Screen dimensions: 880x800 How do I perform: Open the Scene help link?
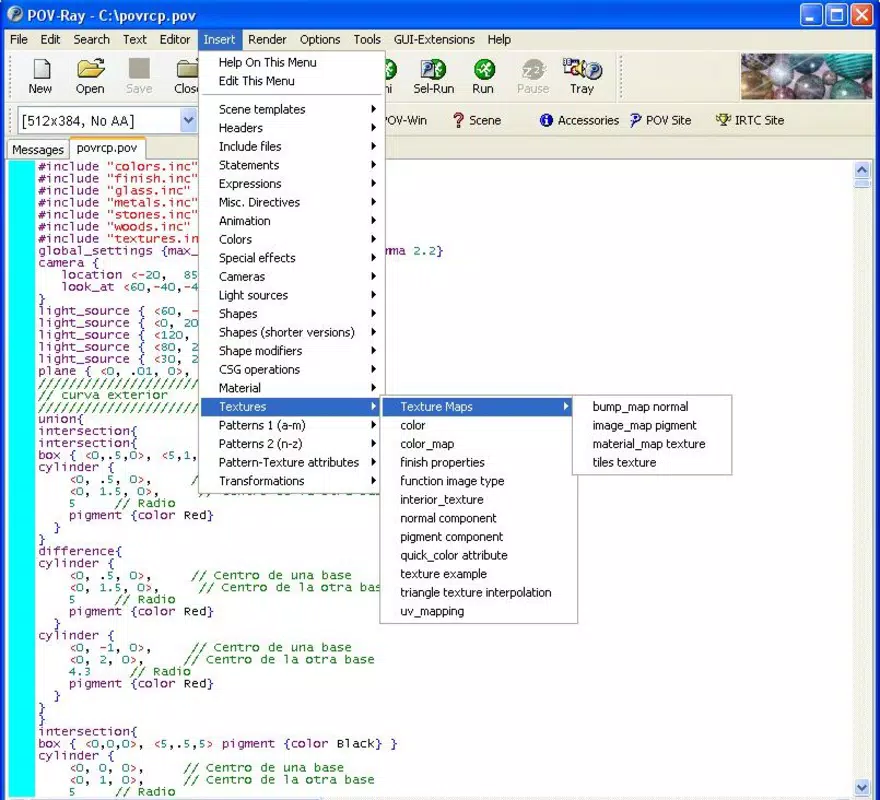pos(476,120)
